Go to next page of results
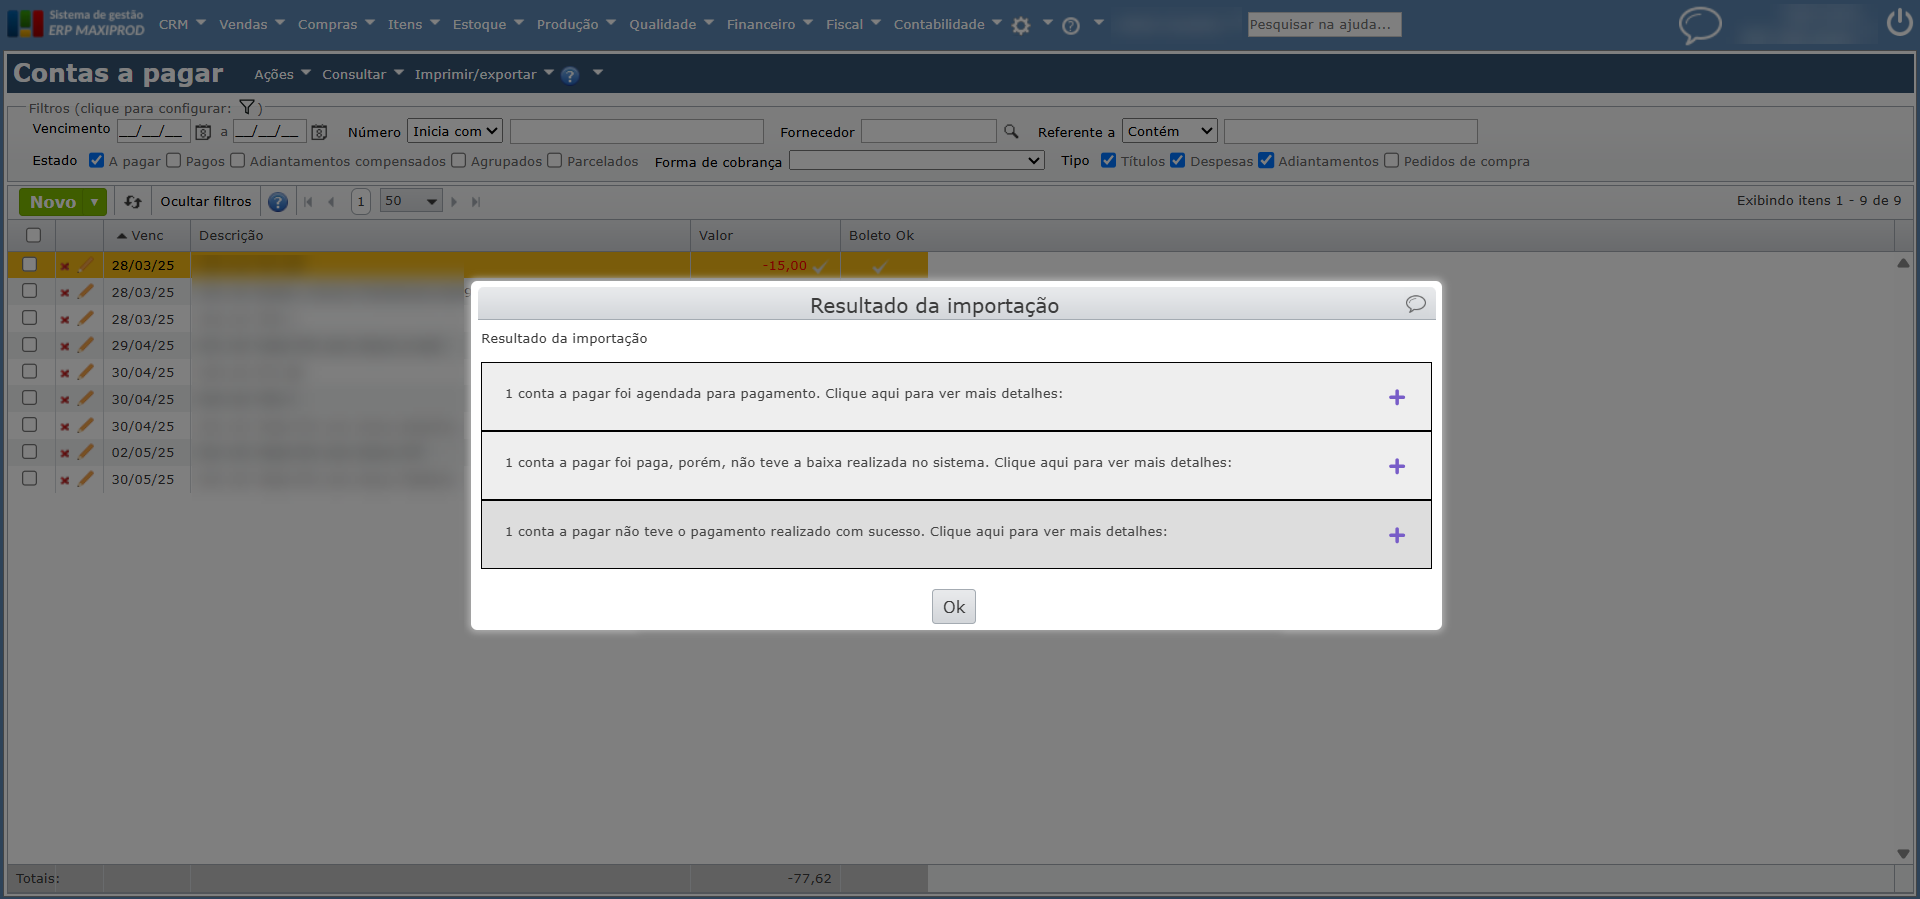 click(454, 202)
